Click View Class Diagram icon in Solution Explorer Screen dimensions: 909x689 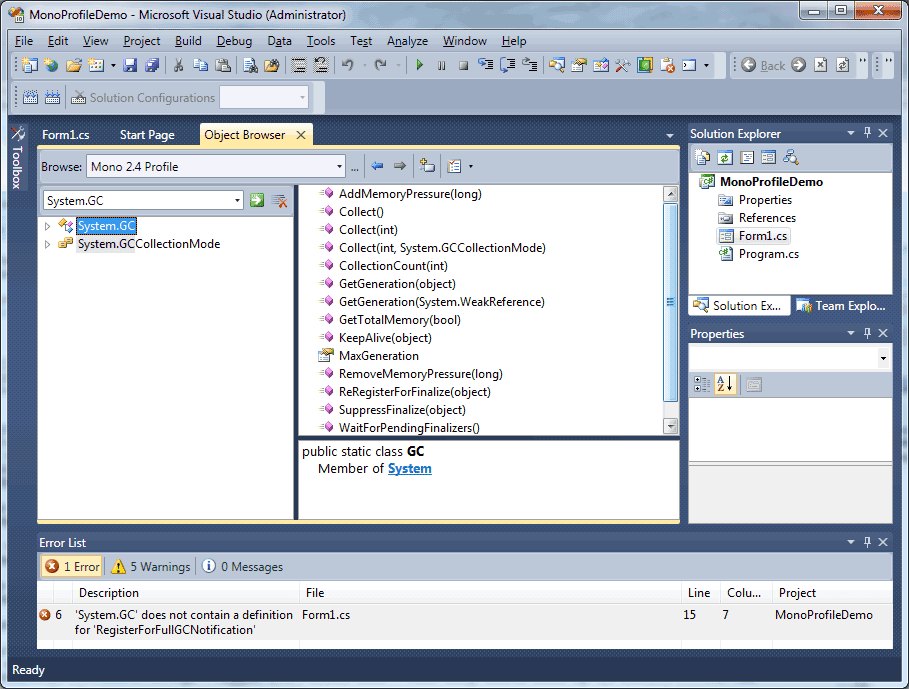pyautogui.click(x=791, y=157)
